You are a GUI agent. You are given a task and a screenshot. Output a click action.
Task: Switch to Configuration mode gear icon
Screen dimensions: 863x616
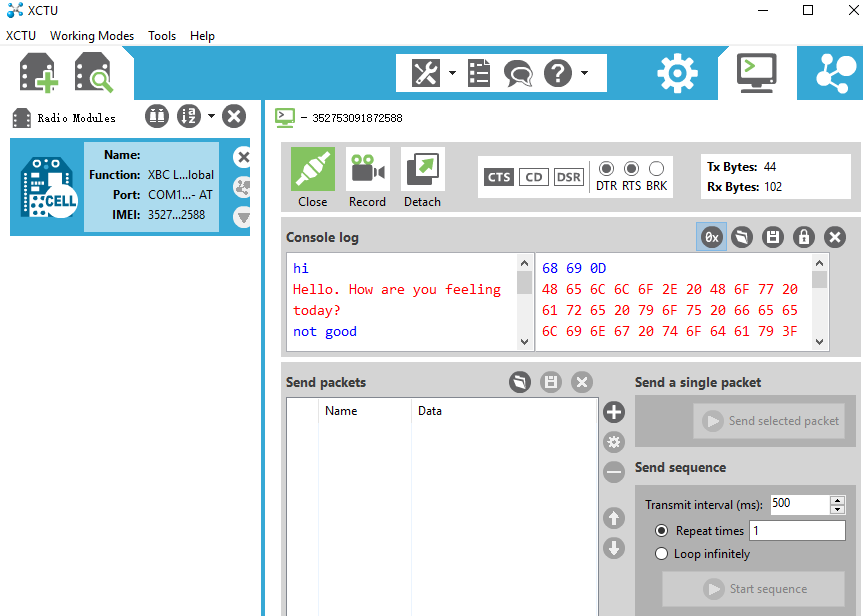(678, 73)
